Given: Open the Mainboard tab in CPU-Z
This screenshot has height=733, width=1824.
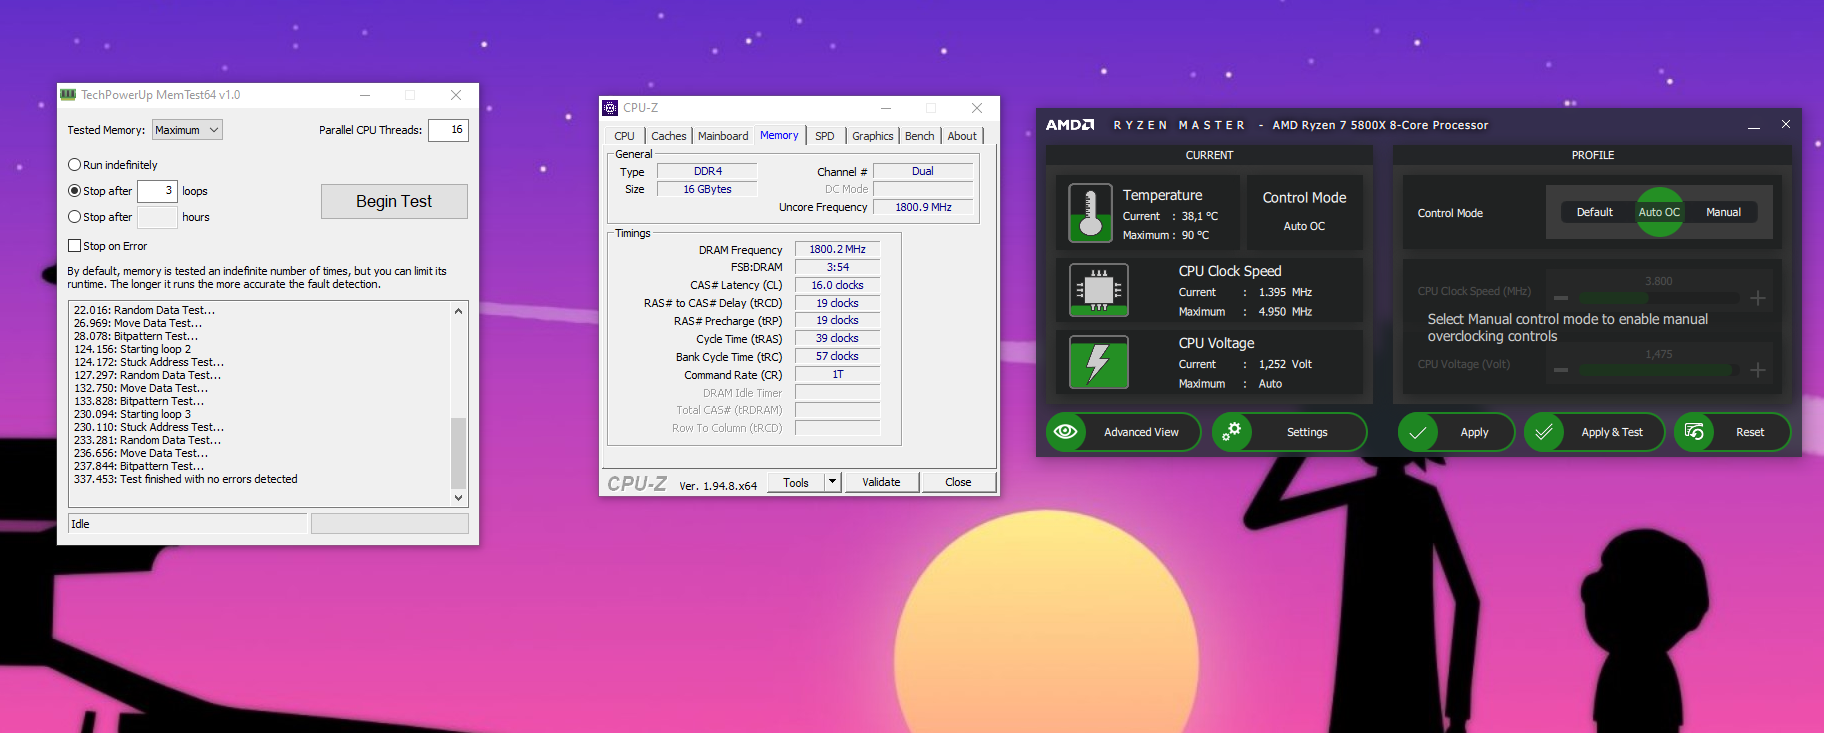Looking at the screenshot, I should [723, 136].
